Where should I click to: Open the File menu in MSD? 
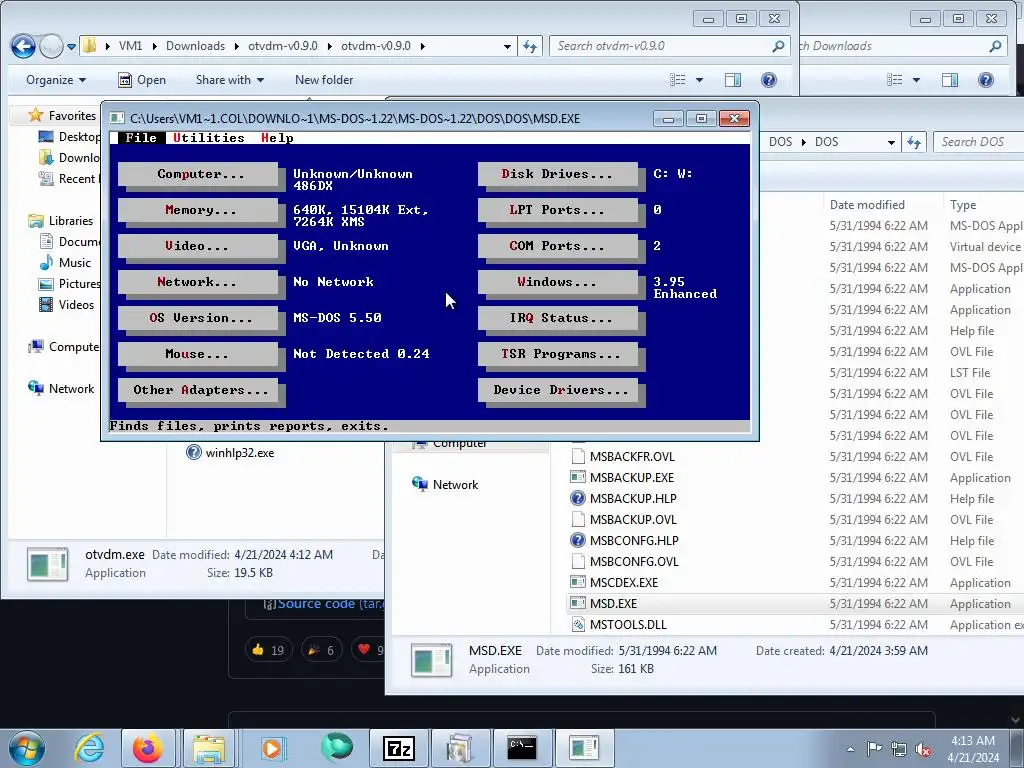(x=141, y=138)
